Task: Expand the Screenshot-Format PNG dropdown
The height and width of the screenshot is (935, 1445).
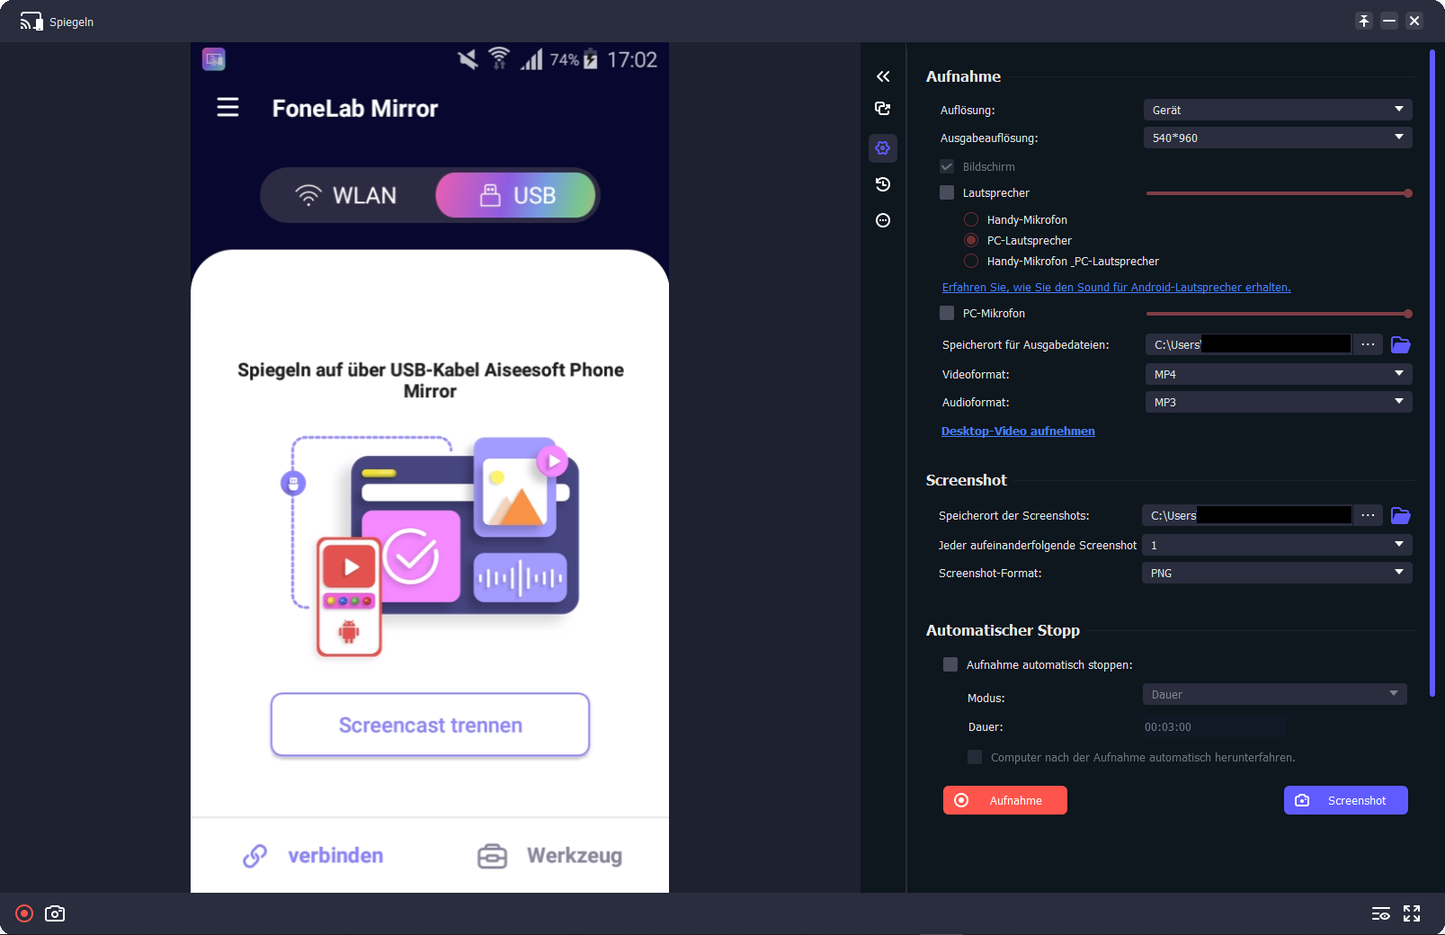Action: tap(1277, 573)
